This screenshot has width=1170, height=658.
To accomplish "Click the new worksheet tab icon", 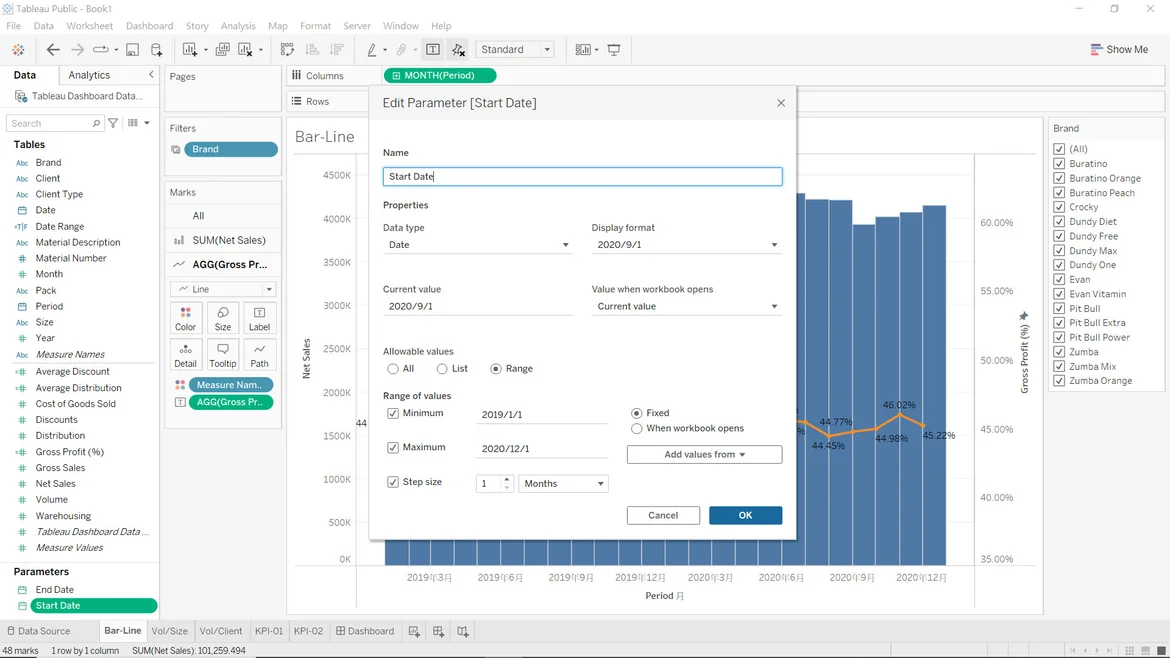I will tap(414, 631).
